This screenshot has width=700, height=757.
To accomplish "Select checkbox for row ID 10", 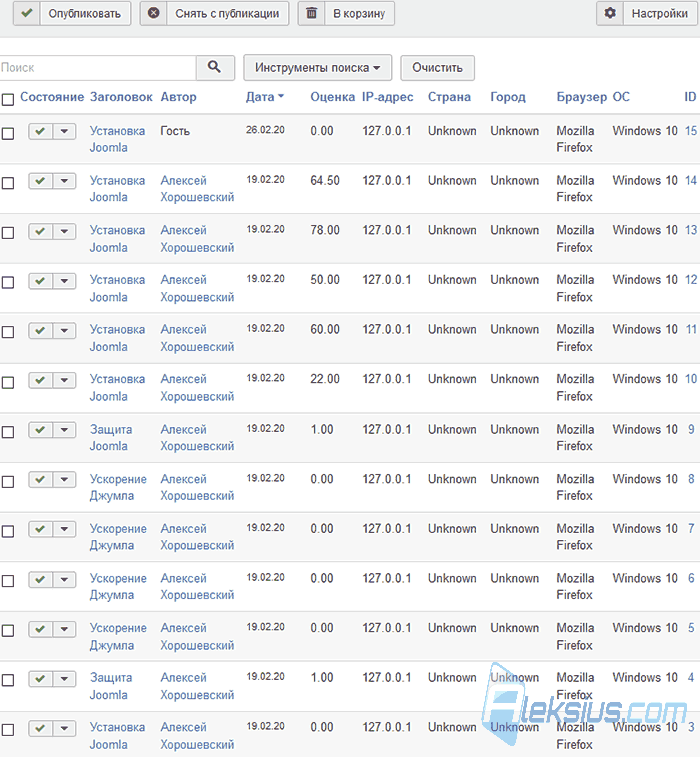I will (x=8, y=382).
